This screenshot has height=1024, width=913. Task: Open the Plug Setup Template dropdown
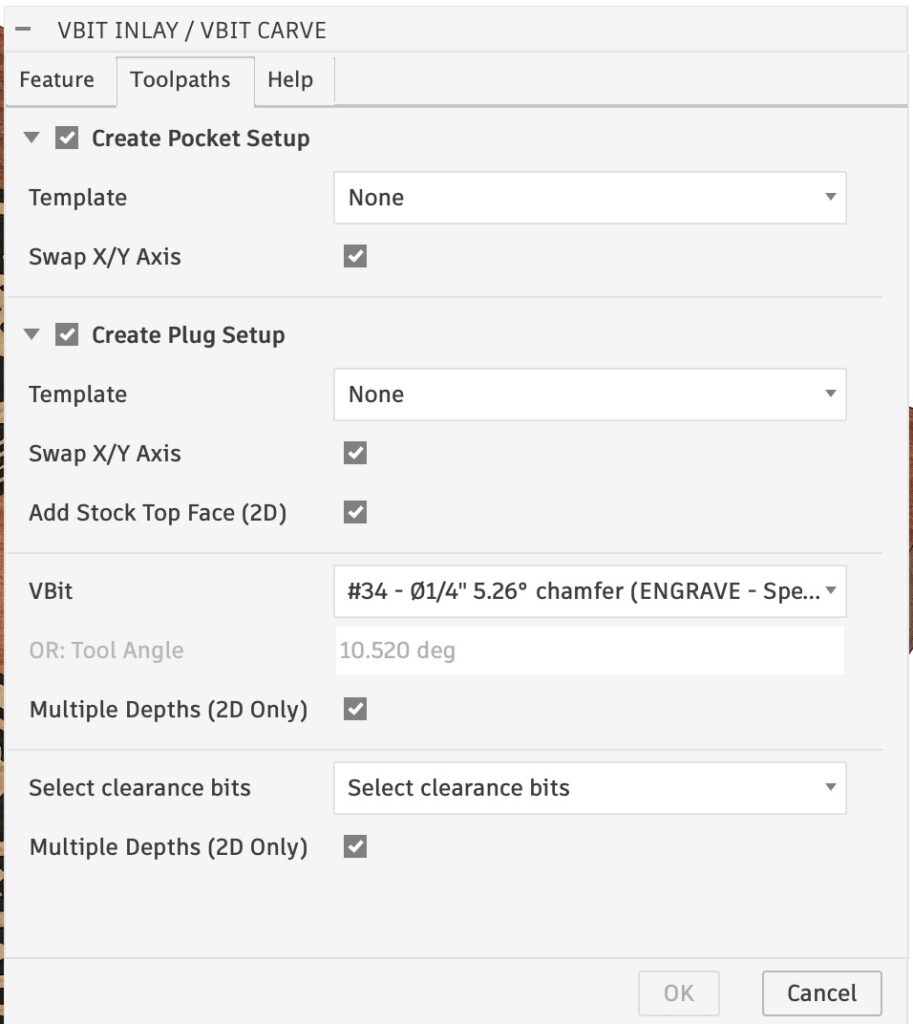(x=590, y=394)
